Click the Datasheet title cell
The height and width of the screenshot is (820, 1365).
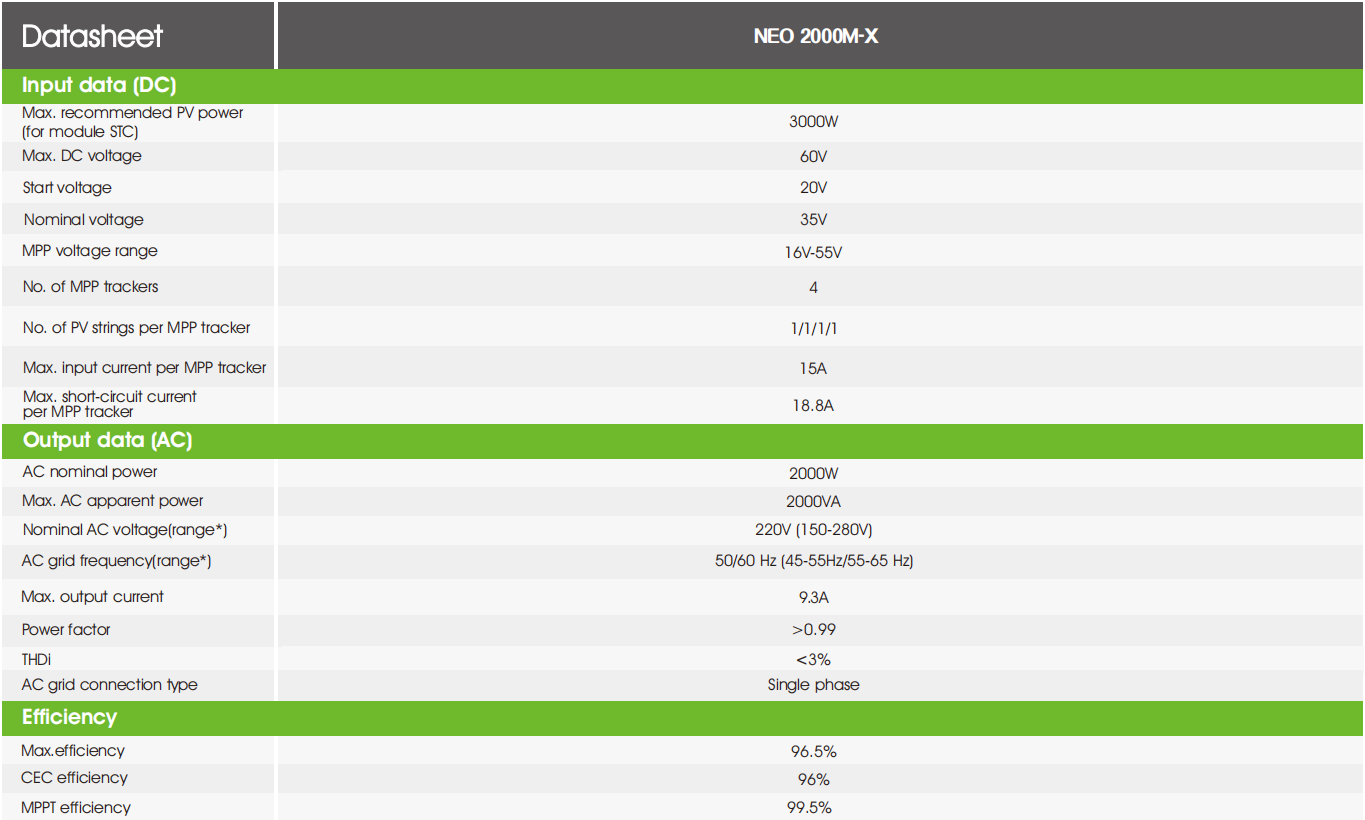[x=137, y=36]
